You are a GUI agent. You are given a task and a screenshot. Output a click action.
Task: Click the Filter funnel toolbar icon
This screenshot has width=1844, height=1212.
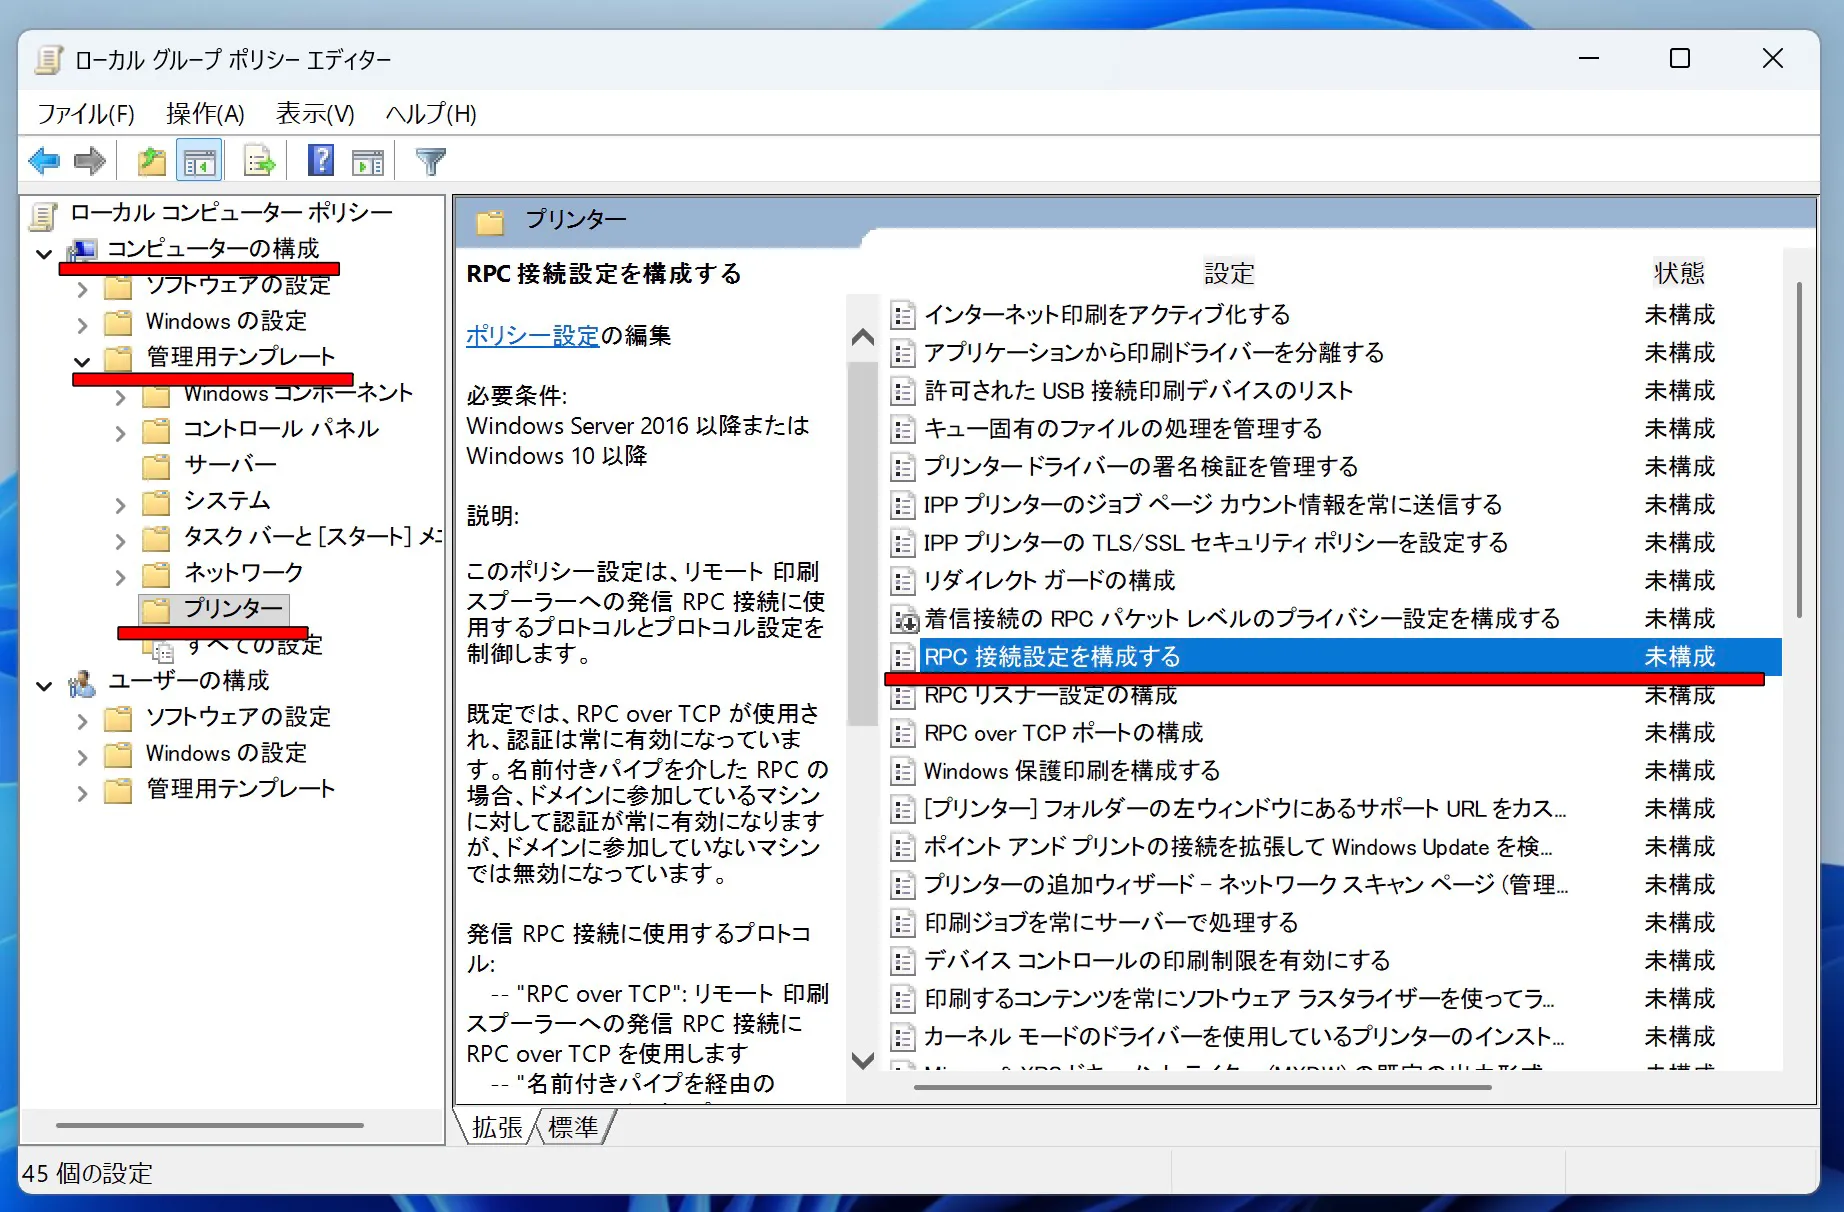click(x=431, y=160)
